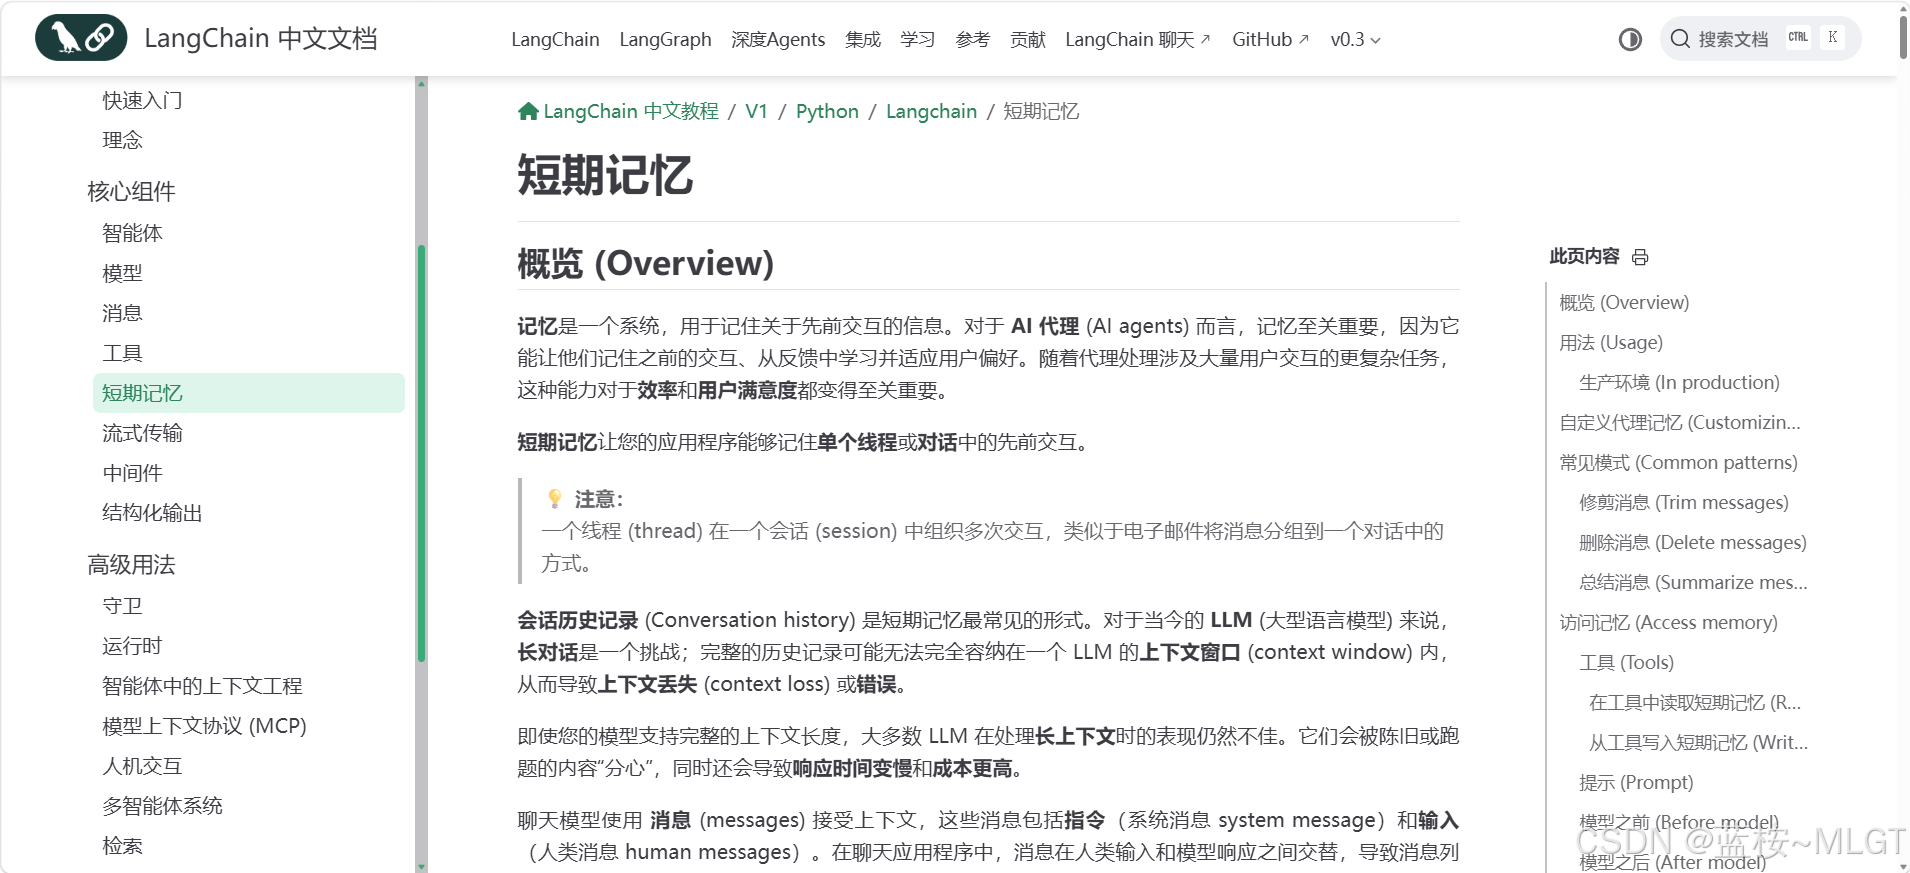Screen dimensions: 1910x873
Task: Click the 核心组件 sidebar section heading
Action: (x=131, y=191)
